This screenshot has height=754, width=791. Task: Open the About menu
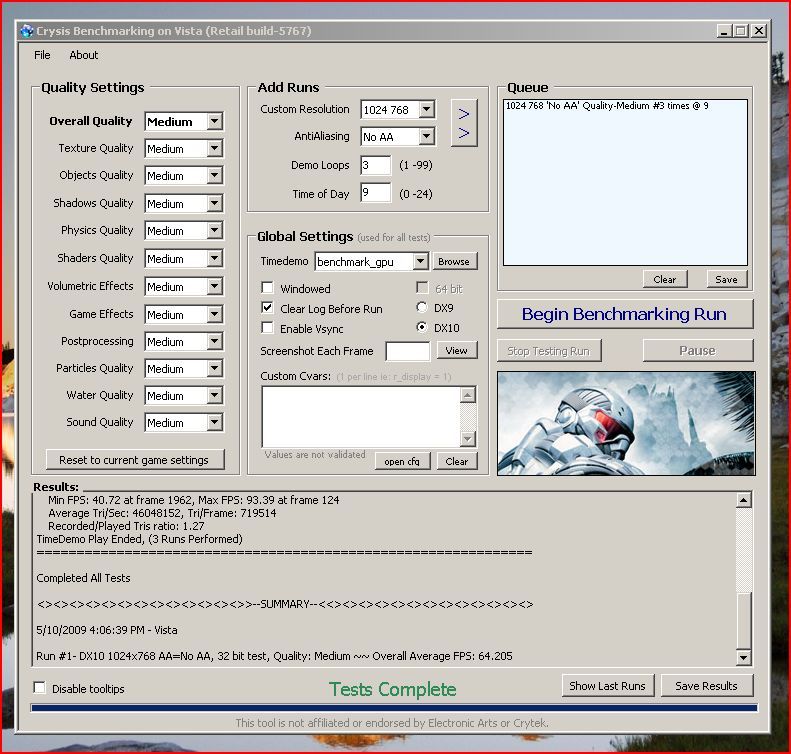83,55
